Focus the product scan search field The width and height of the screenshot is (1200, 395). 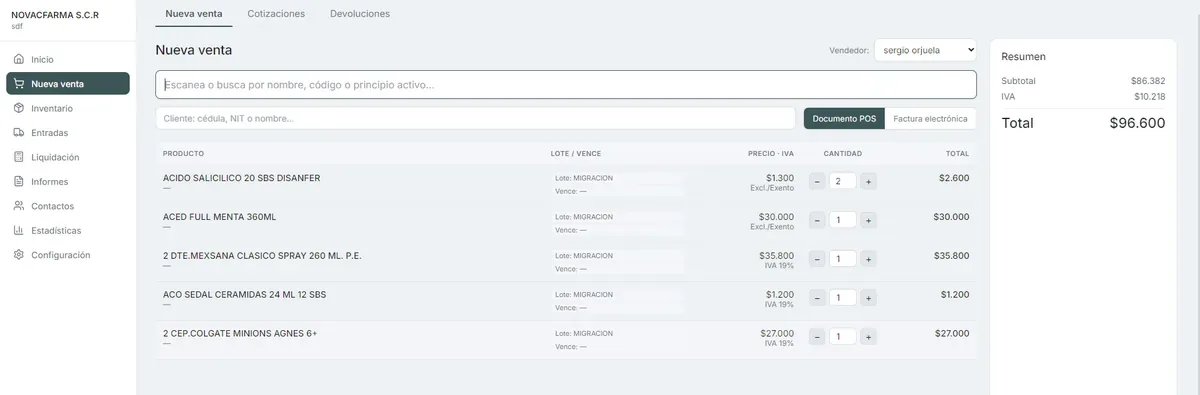566,85
